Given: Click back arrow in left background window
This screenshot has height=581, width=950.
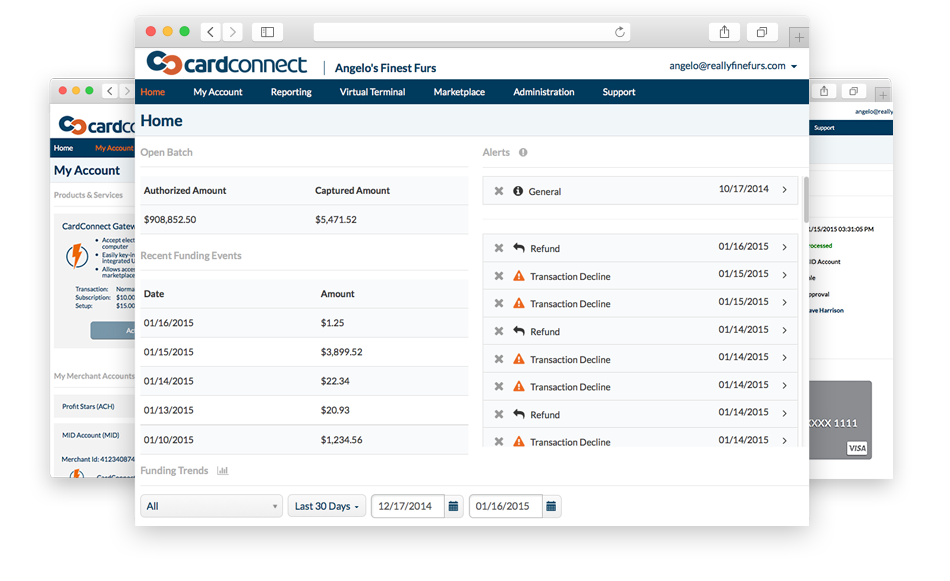Looking at the screenshot, I should click(x=110, y=91).
